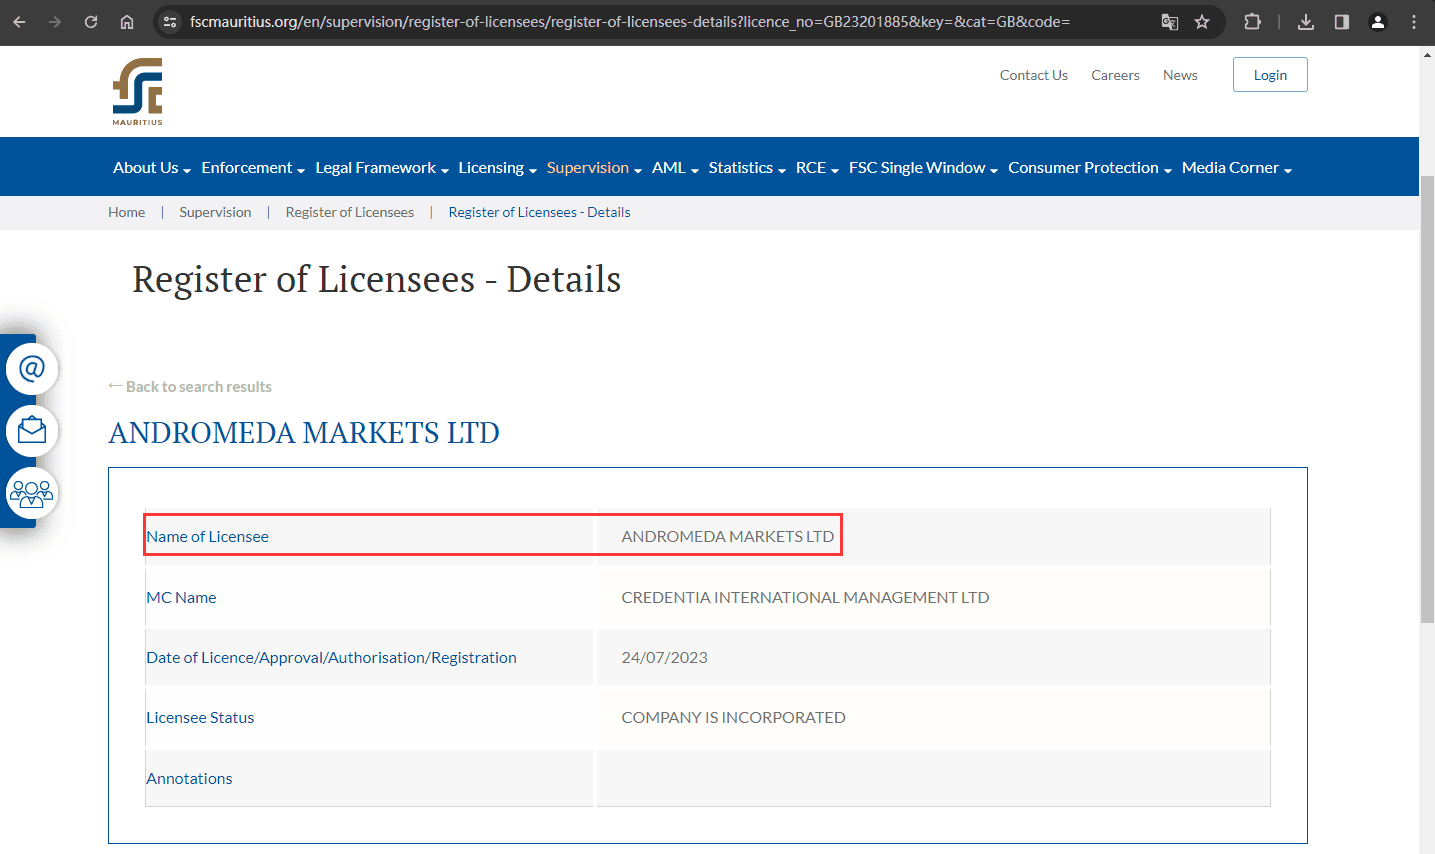Click the ANDROMEDA MARKETS LTD table value
The height and width of the screenshot is (854, 1435).
(x=727, y=537)
